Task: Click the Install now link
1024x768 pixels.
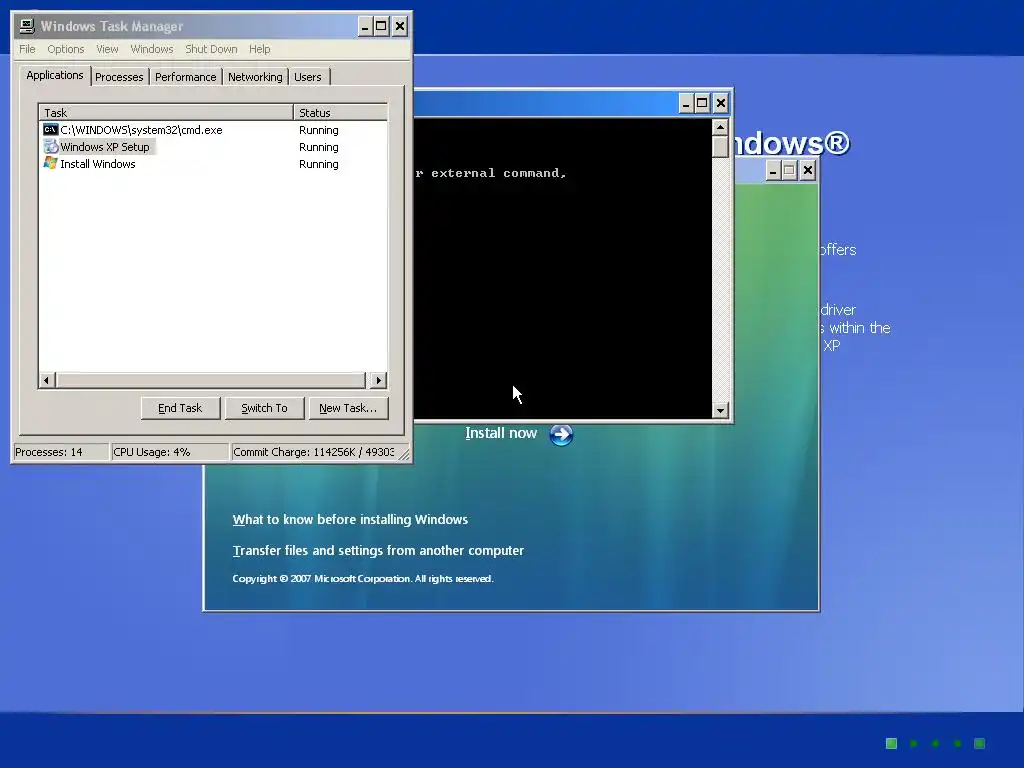Action: tap(501, 433)
